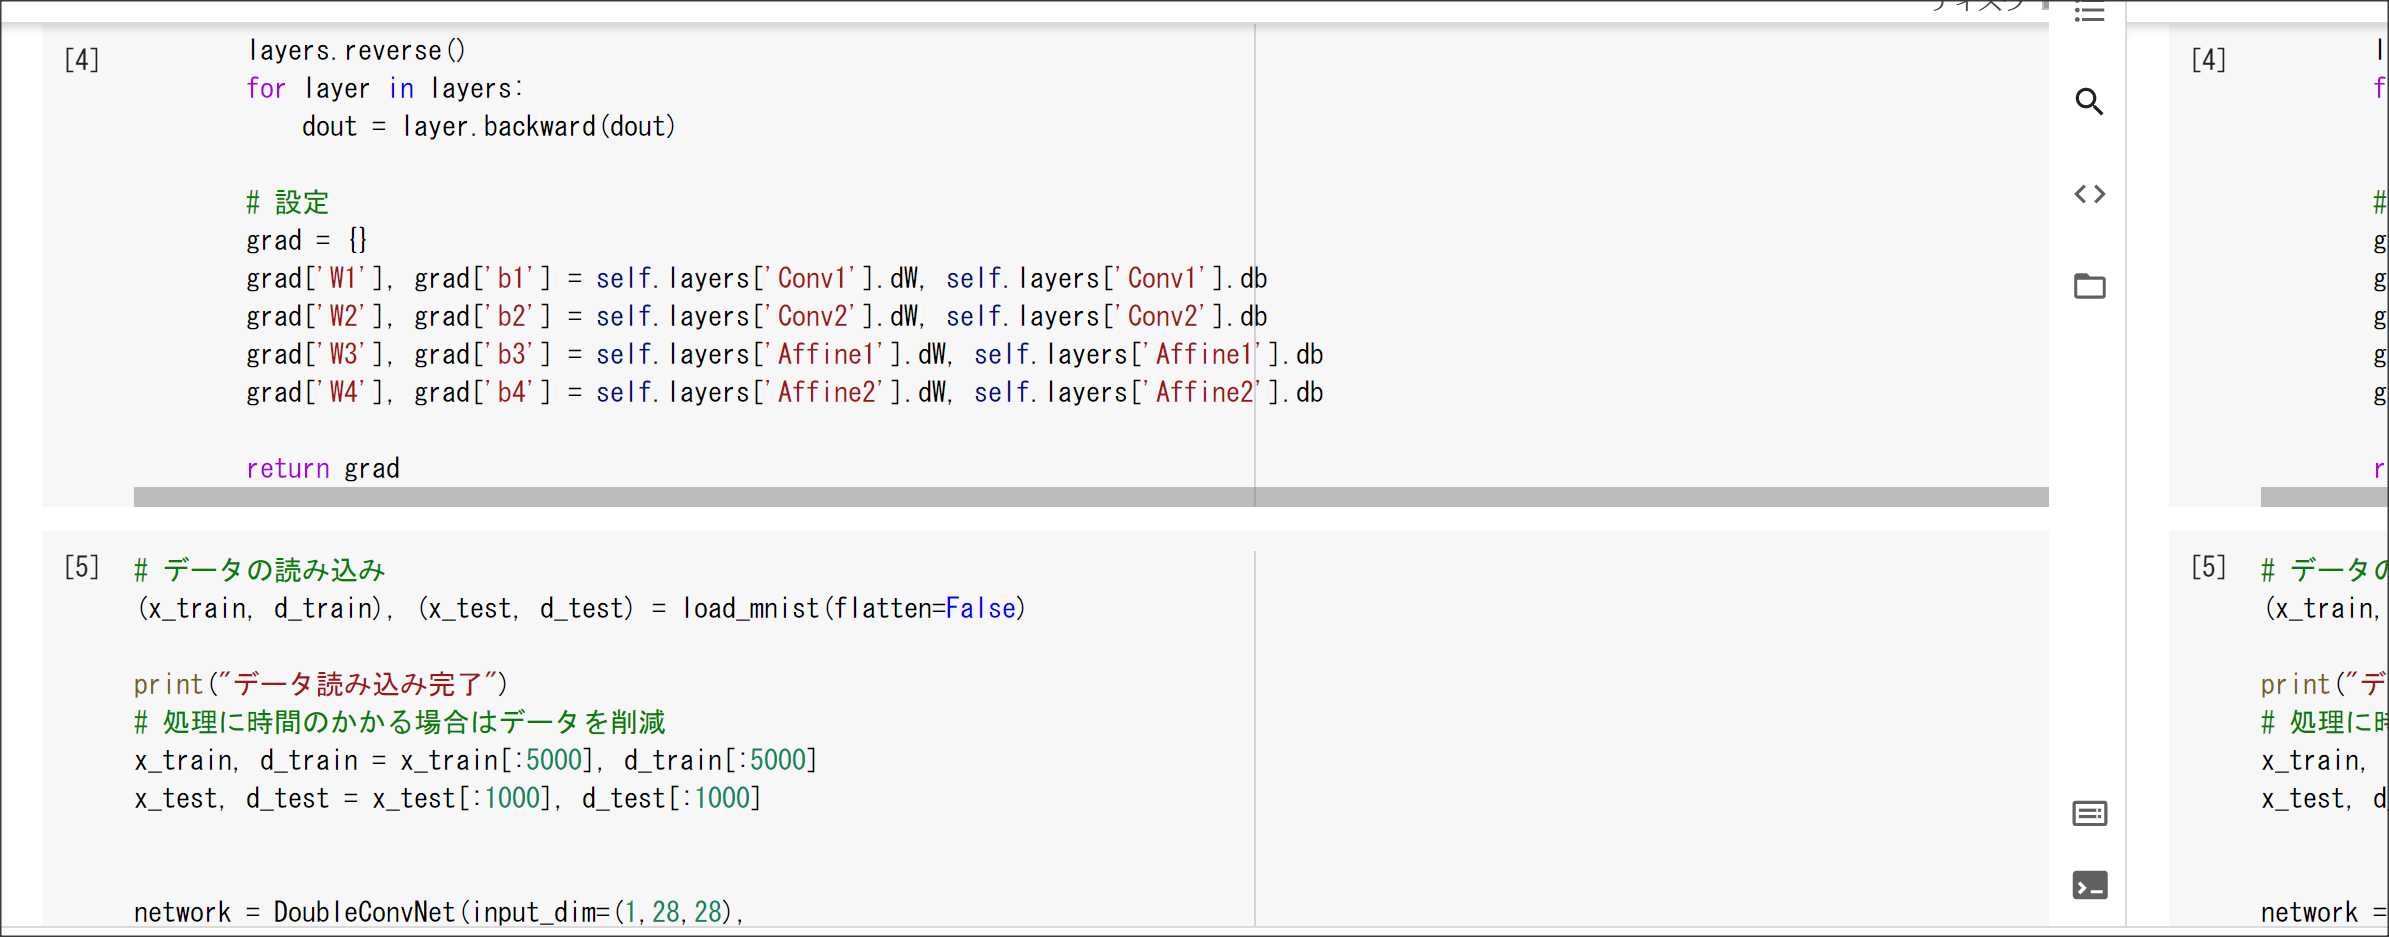Click the 'return grad' line
This screenshot has height=937, width=2389.
click(323, 469)
